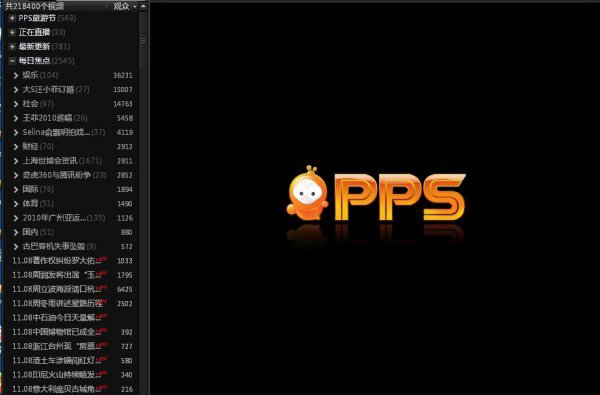This screenshot has width=600, height=395.
Task: Collapse the 每日焦点 minus icon
Action: tap(12, 60)
